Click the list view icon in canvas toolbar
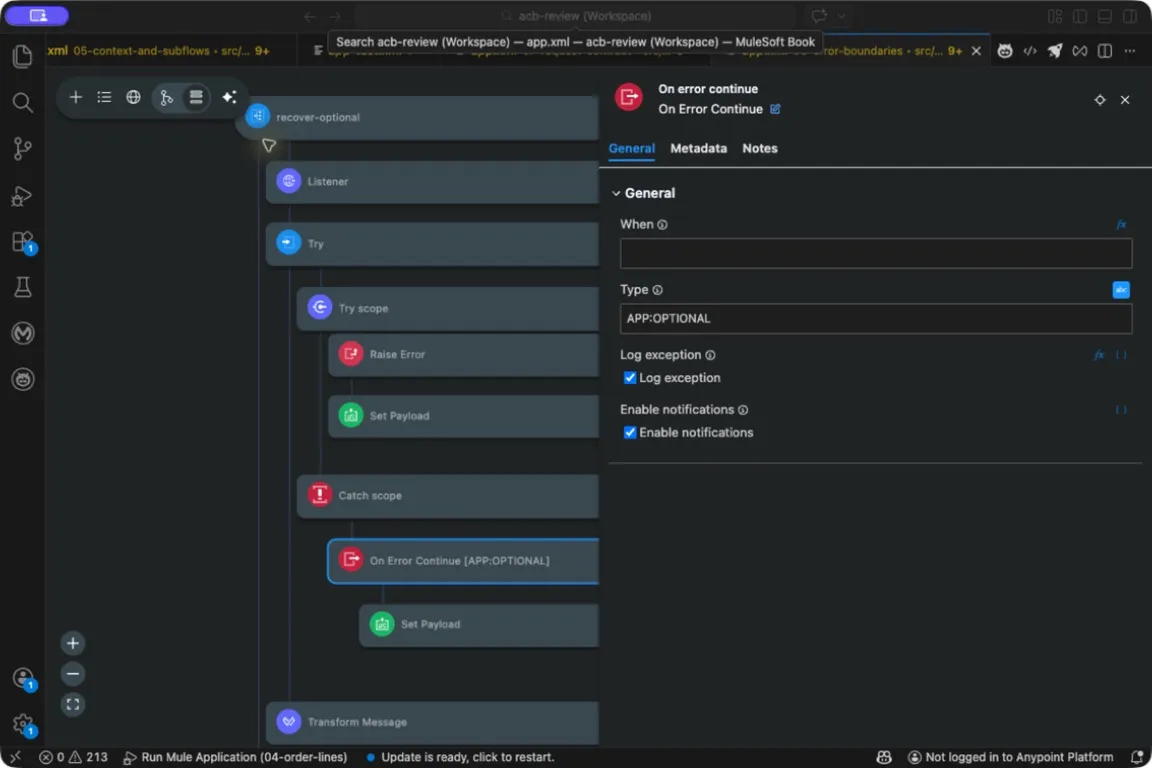This screenshot has width=1152, height=768. (104, 97)
